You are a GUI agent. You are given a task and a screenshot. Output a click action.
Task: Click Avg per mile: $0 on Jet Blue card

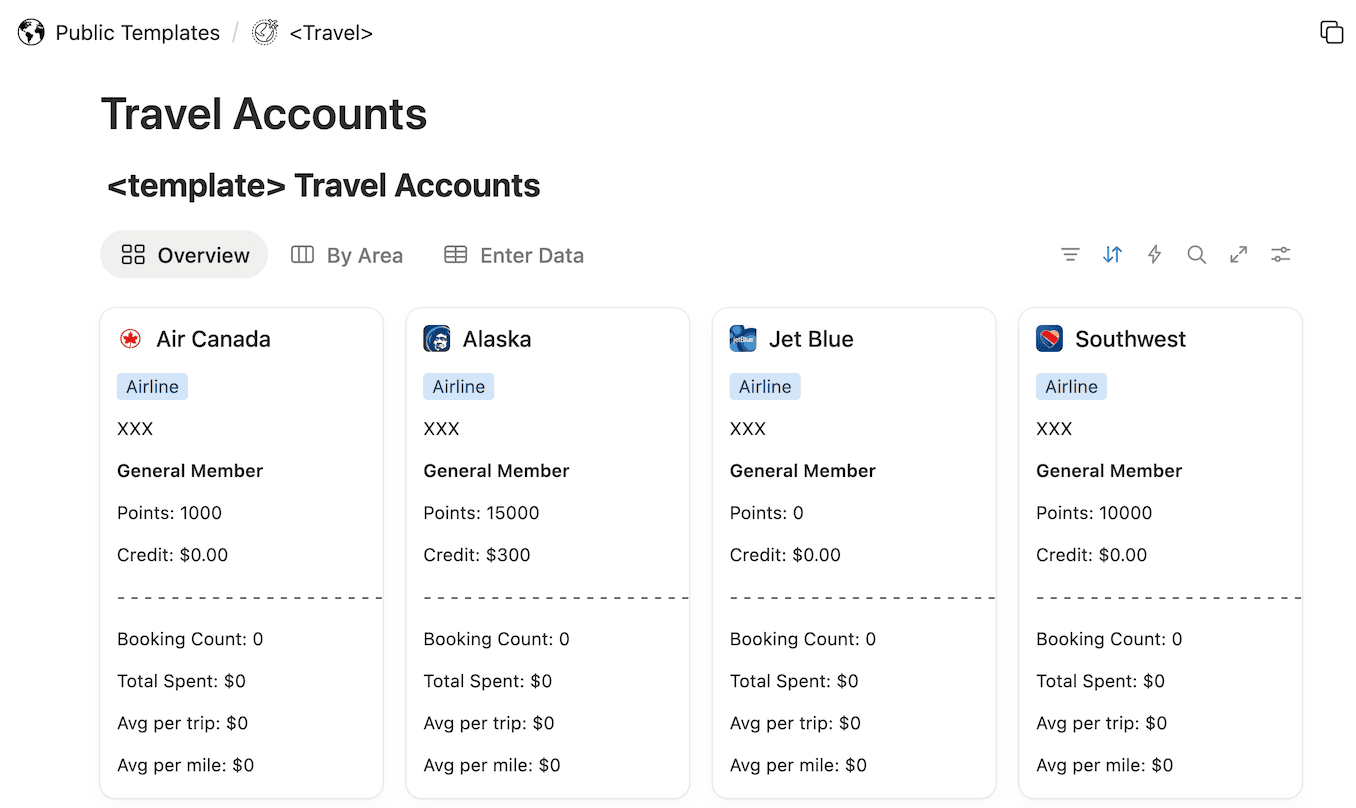pyautogui.click(x=799, y=765)
